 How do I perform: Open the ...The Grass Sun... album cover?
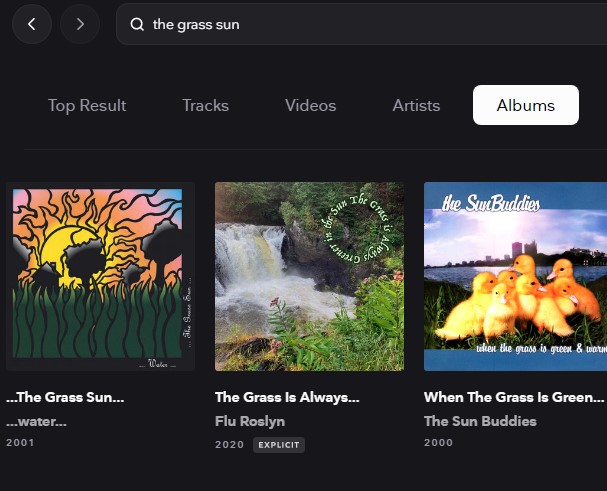click(100, 276)
